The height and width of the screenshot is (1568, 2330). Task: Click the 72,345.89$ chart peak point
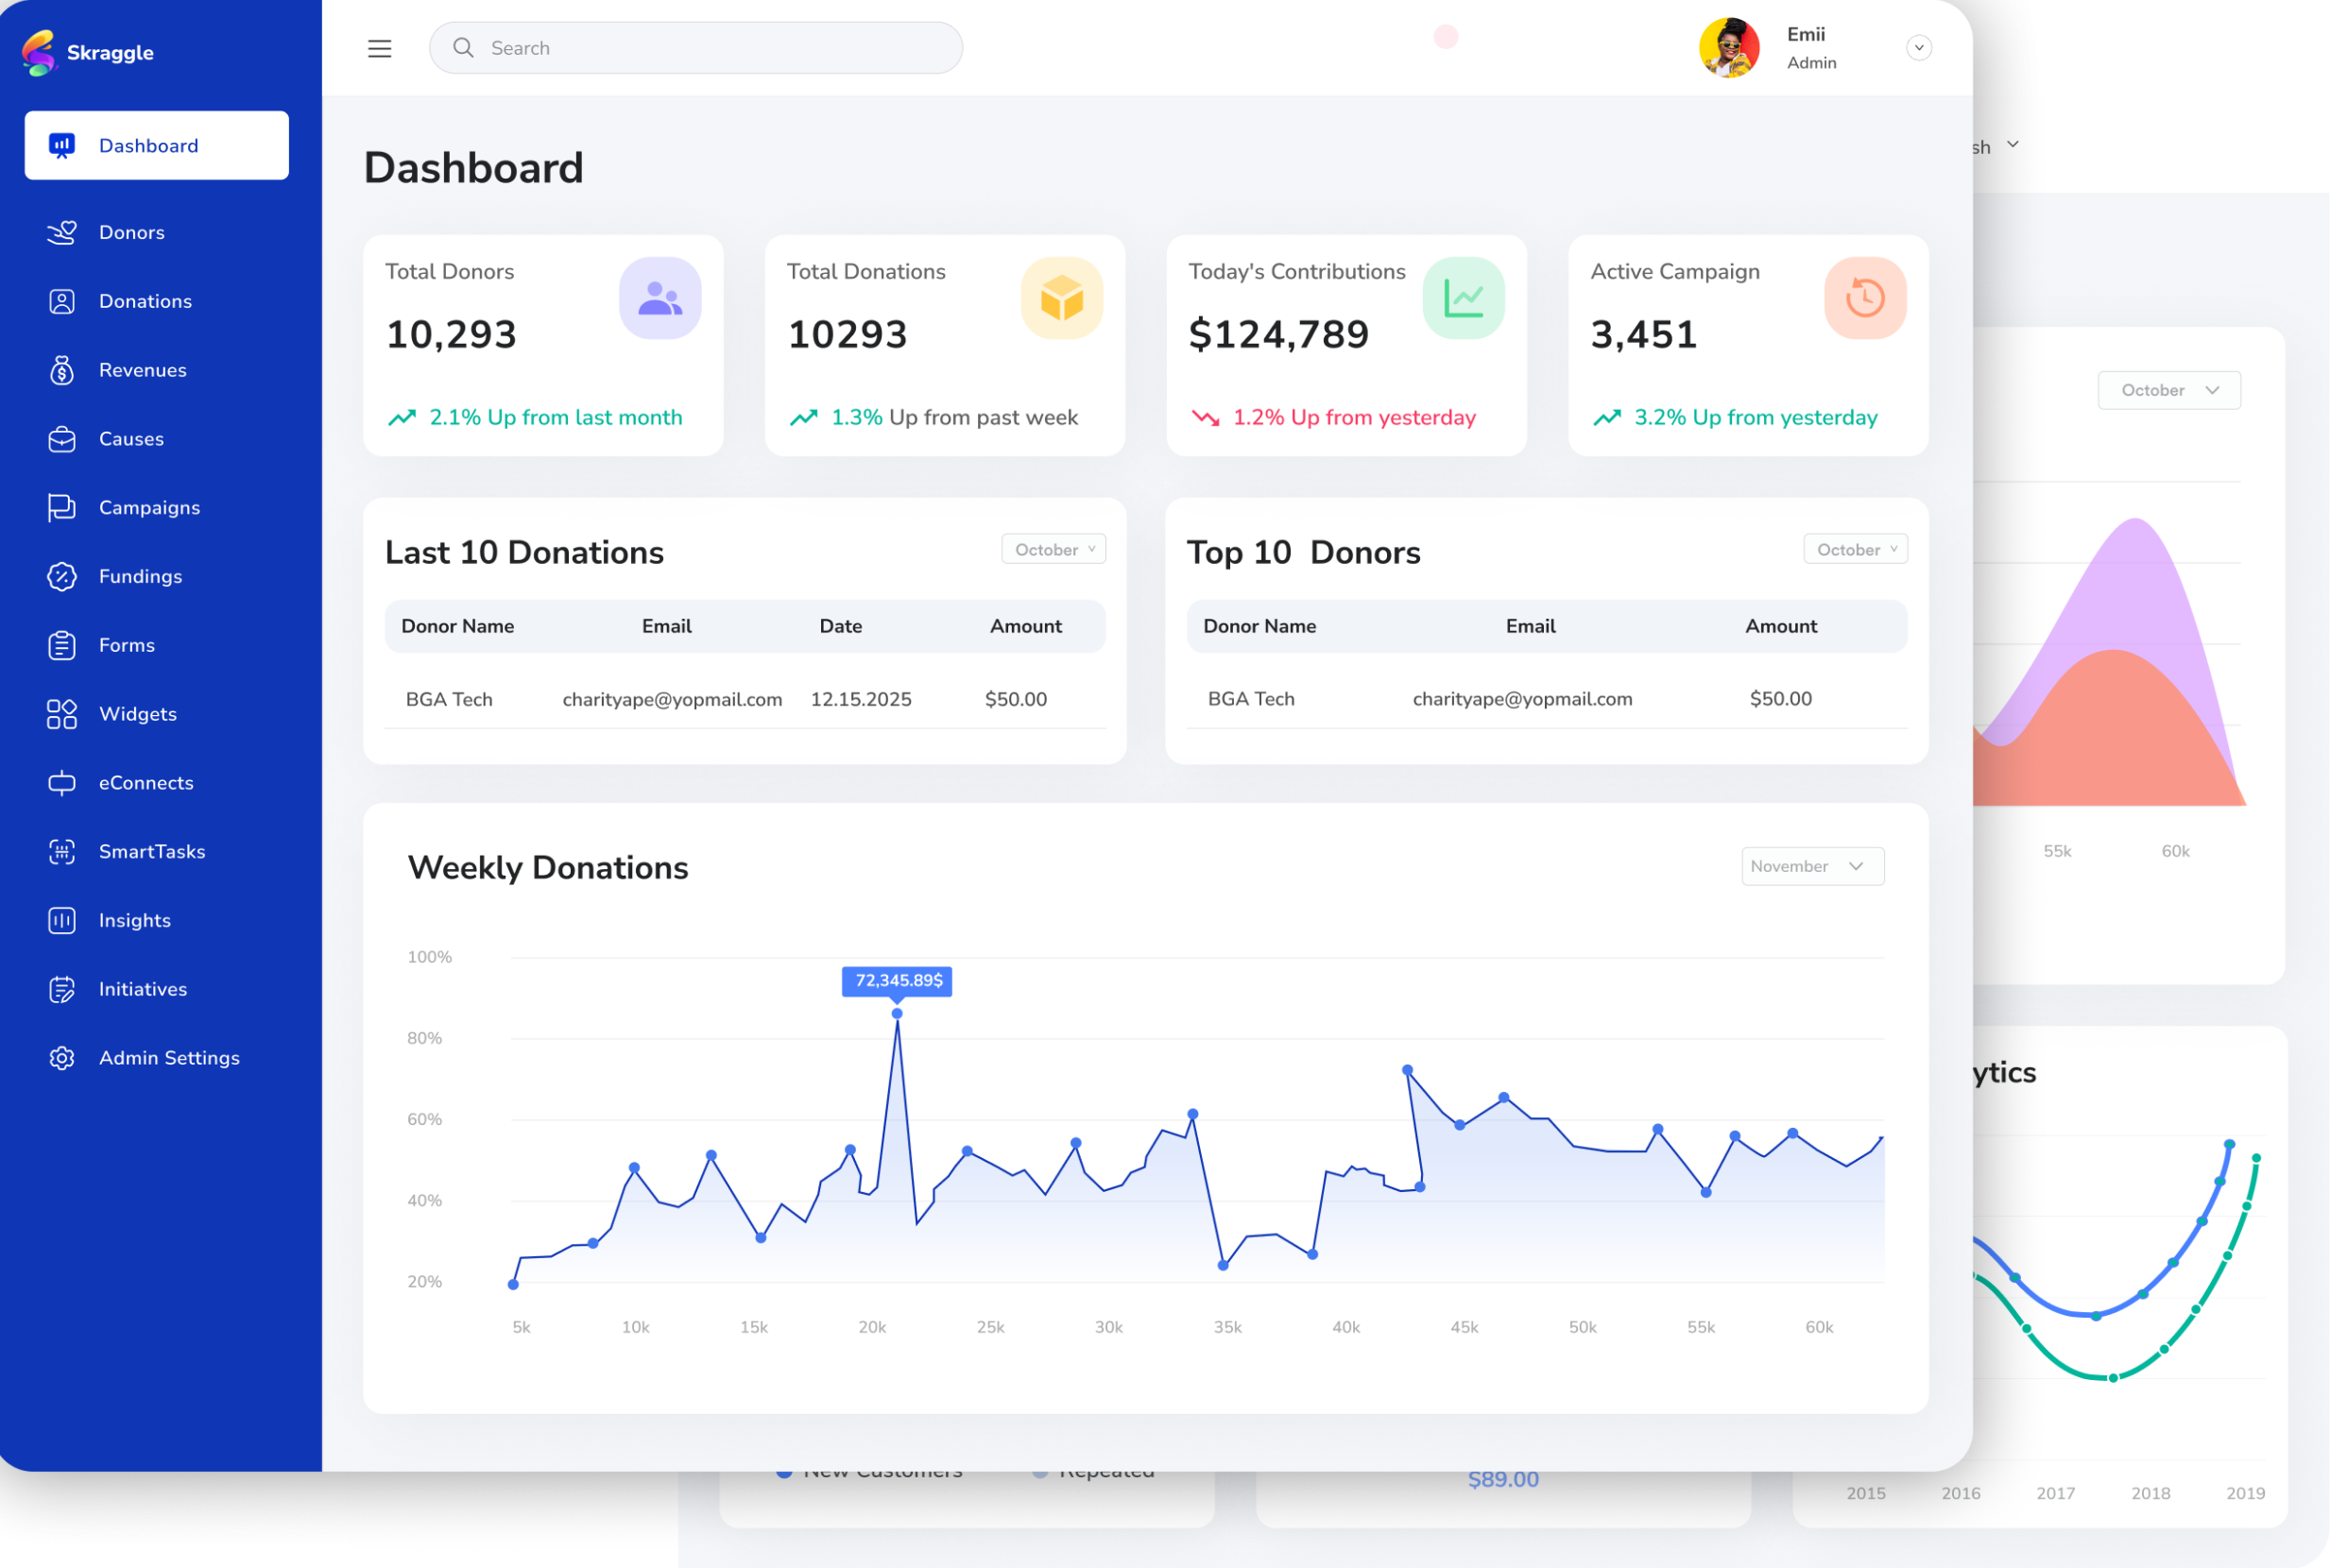coord(897,1014)
